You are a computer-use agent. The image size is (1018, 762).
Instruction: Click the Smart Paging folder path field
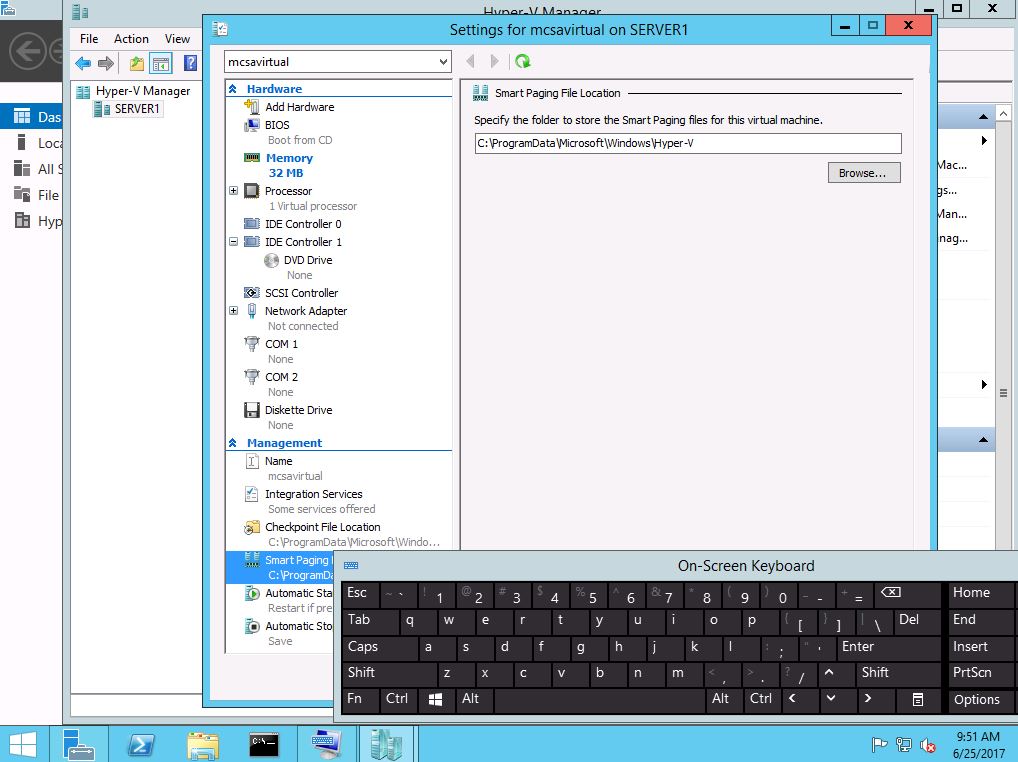click(x=687, y=143)
